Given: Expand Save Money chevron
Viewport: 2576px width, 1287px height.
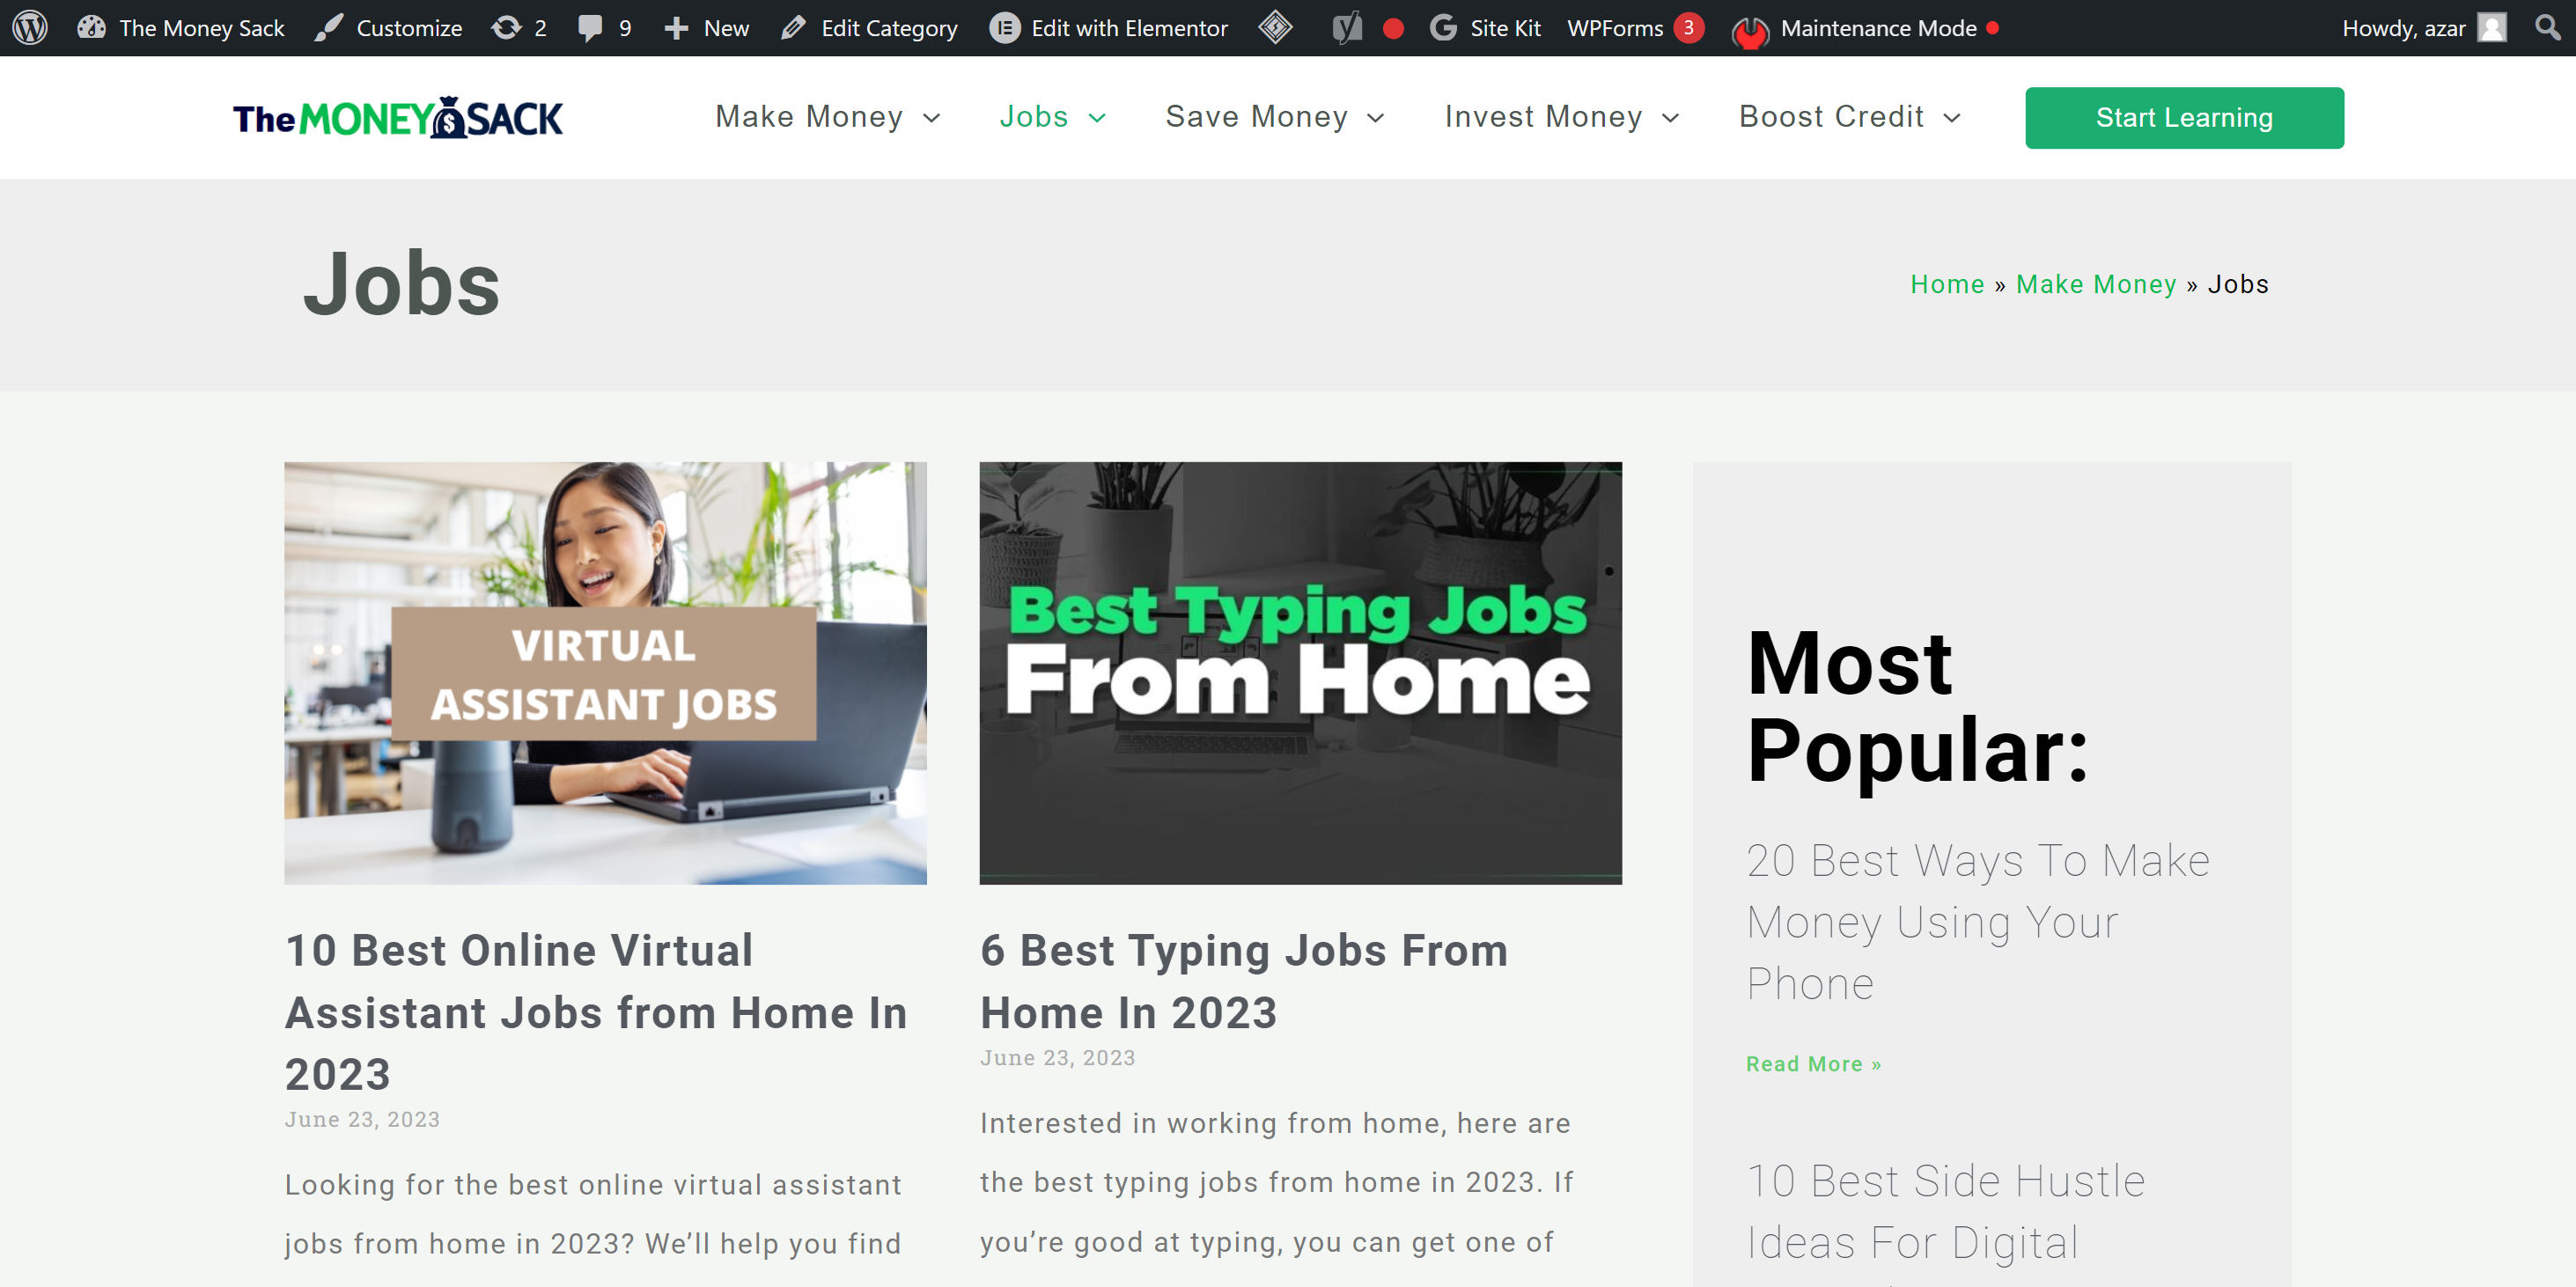Looking at the screenshot, I should click(x=1375, y=118).
